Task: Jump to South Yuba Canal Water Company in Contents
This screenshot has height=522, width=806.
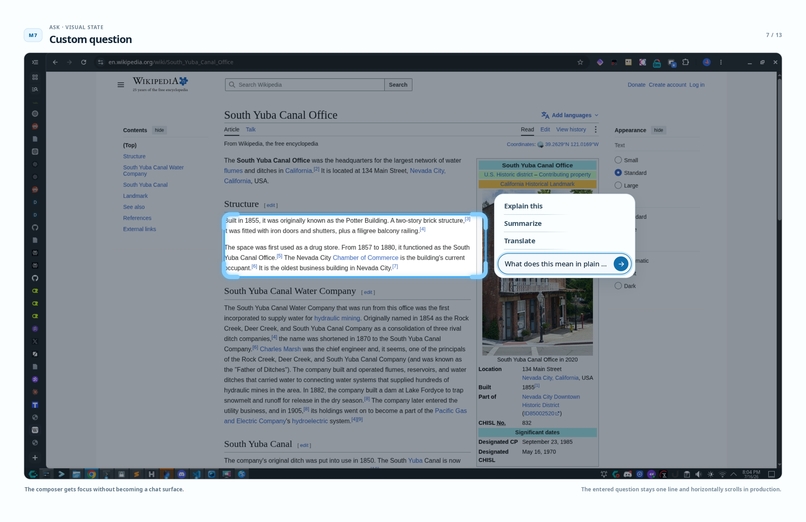Action: coord(153,171)
